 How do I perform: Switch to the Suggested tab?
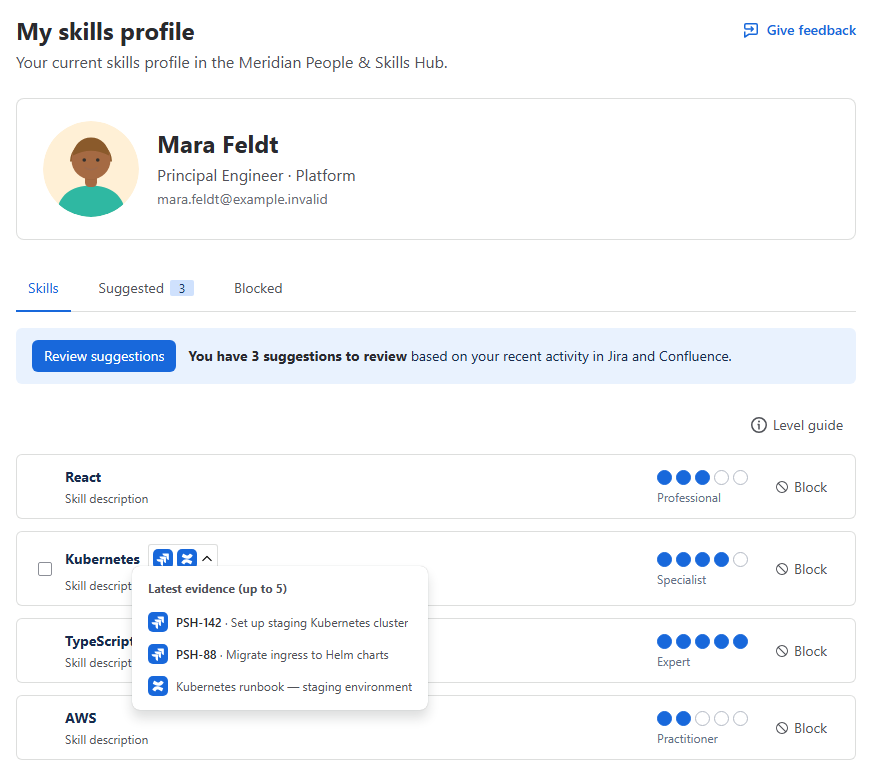point(146,288)
